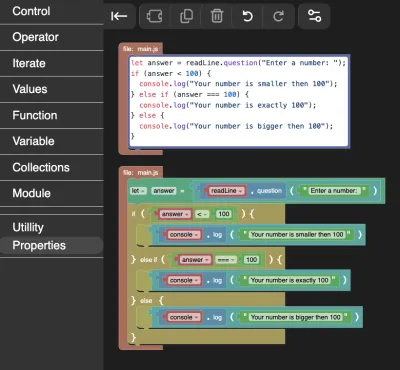Click inside the JavaScript code editor text area
This screenshot has height=370, width=400.
[x=239, y=101]
